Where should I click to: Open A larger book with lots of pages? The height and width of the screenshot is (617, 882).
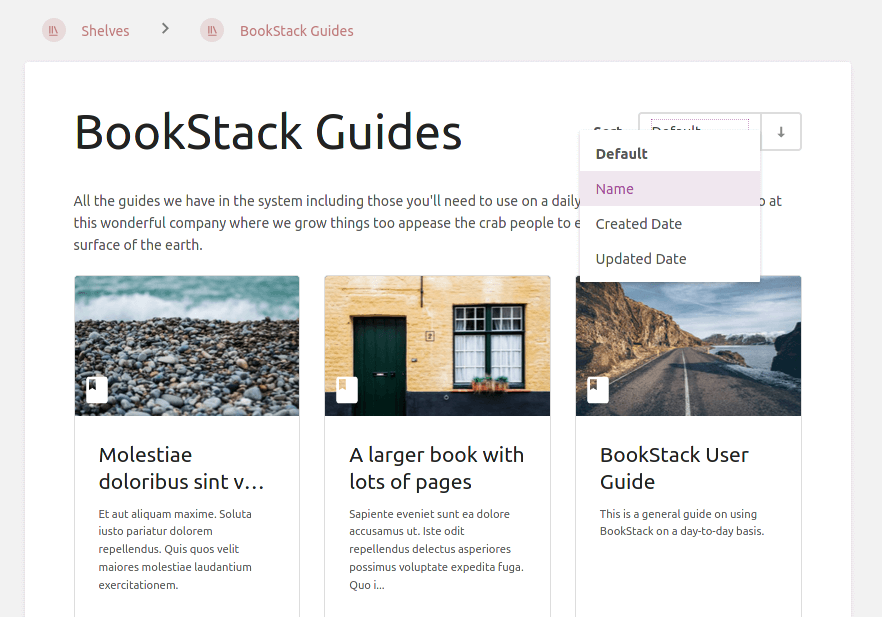click(436, 468)
